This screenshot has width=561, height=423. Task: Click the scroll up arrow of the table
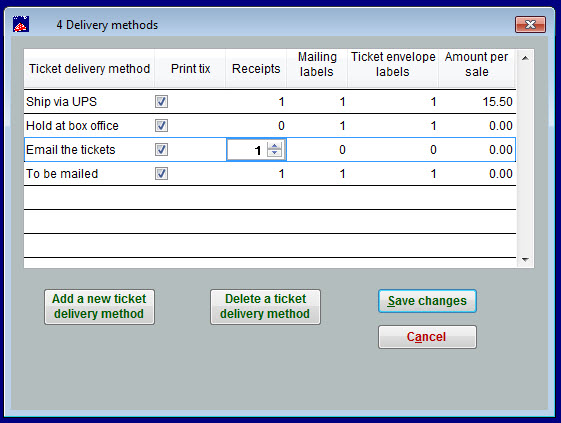pyautogui.click(x=525, y=58)
